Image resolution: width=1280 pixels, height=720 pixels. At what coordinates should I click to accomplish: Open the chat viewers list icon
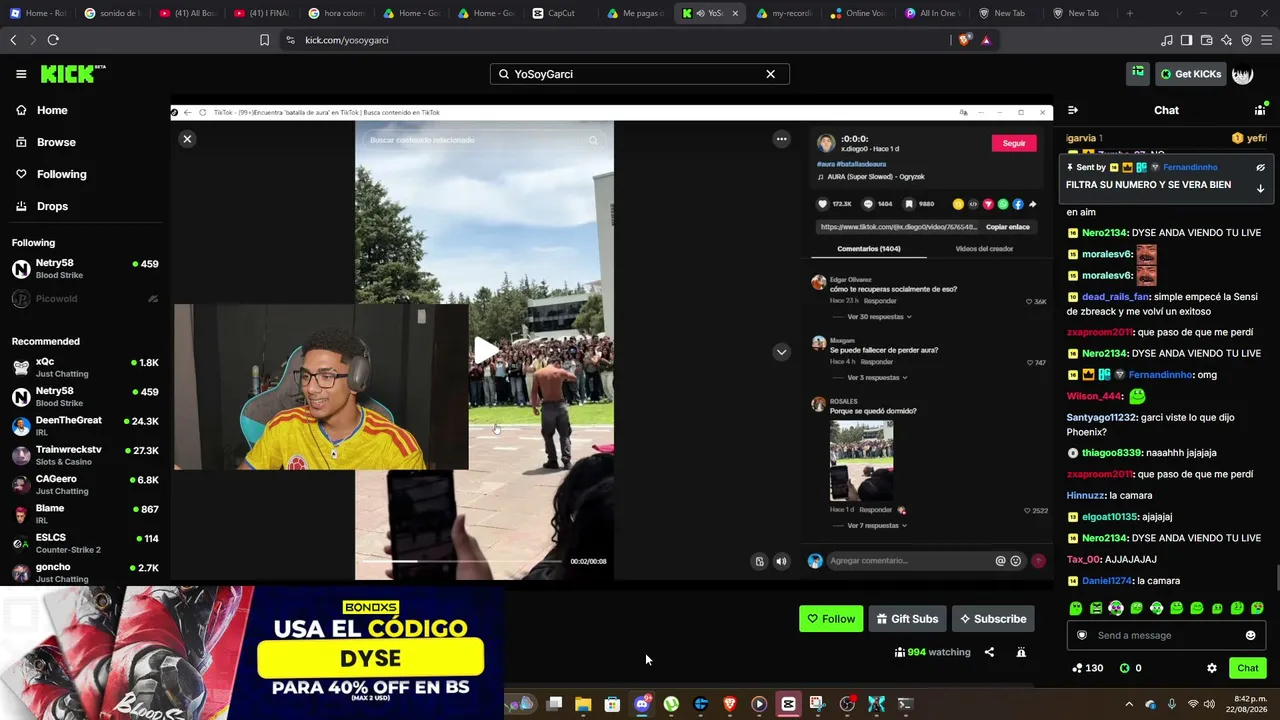pyautogui.click(x=1260, y=110)
